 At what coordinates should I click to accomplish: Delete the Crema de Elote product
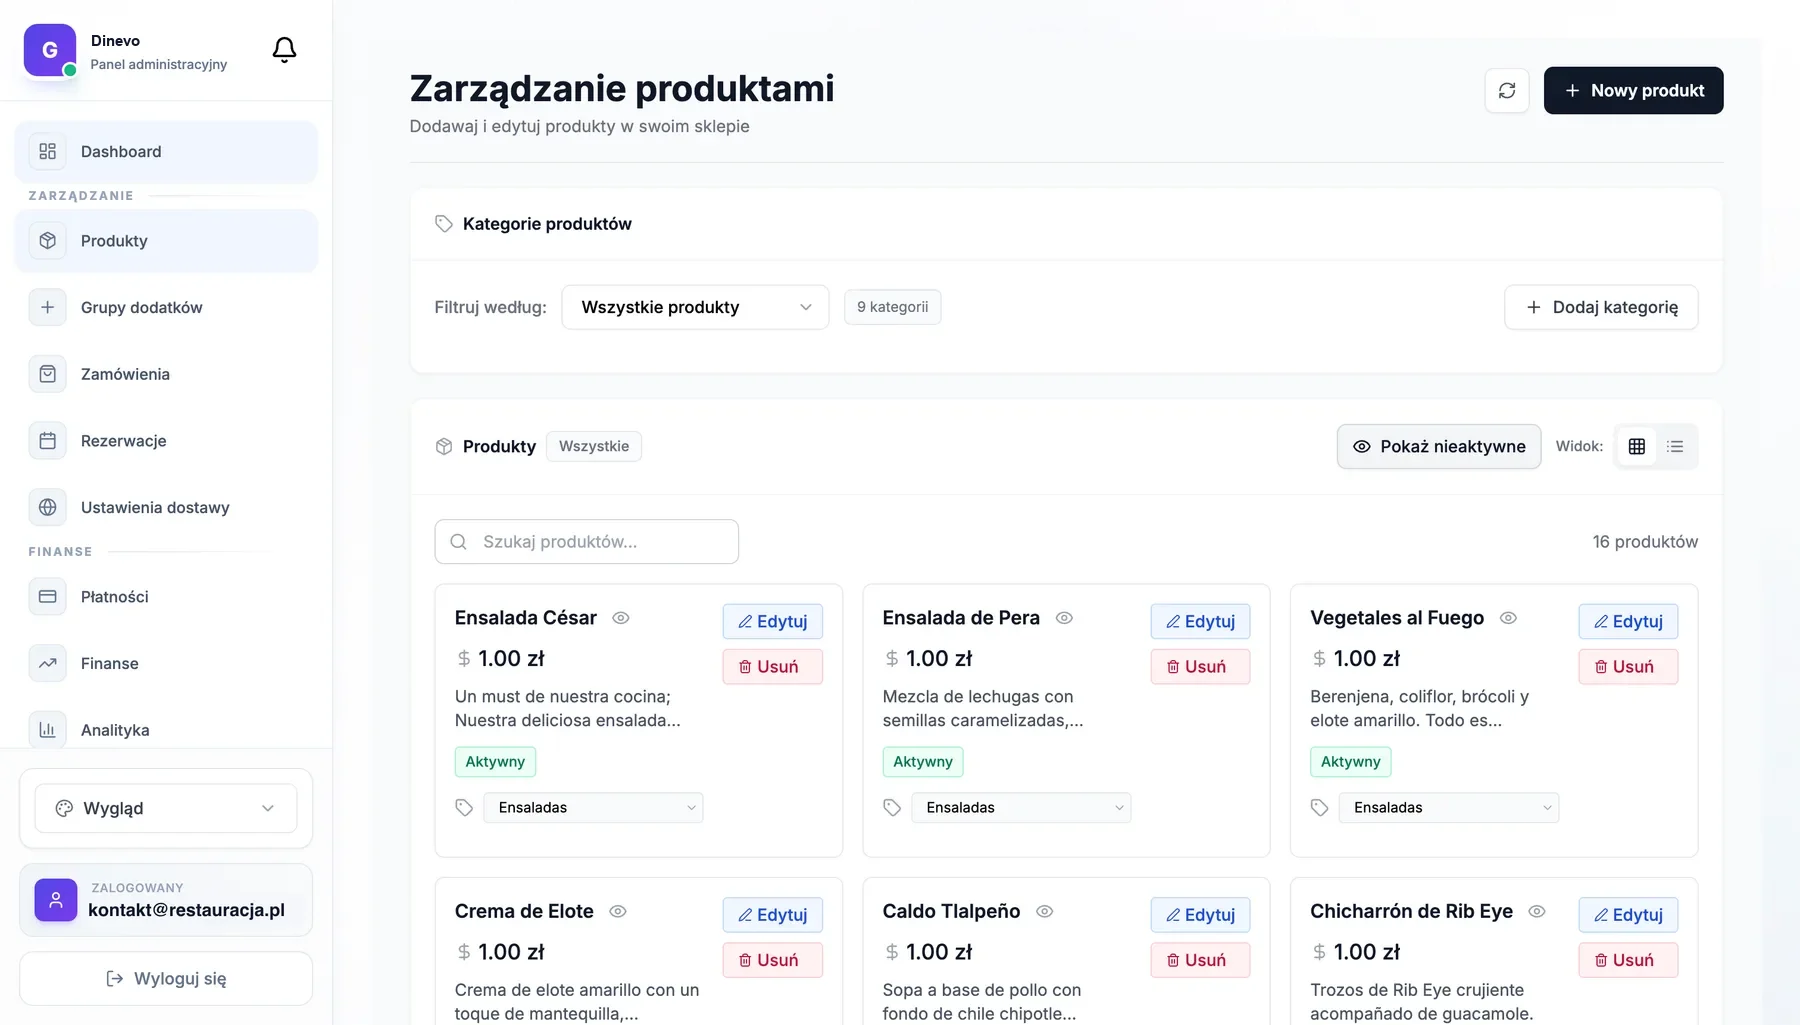pyautogui.click(x=772, y=961)
